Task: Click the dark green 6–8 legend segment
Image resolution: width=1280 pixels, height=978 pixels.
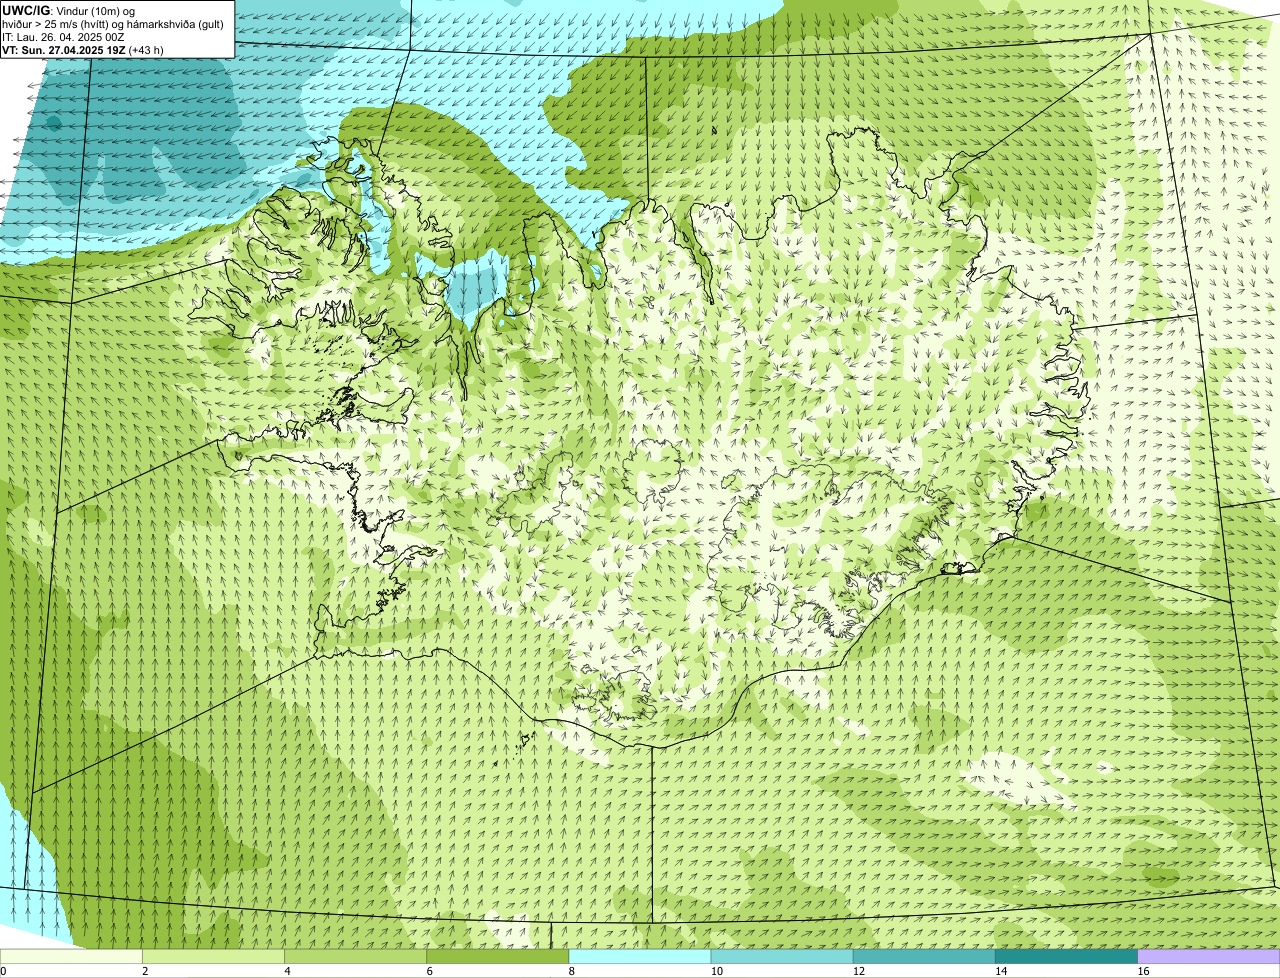Action: tap(498, 957)
